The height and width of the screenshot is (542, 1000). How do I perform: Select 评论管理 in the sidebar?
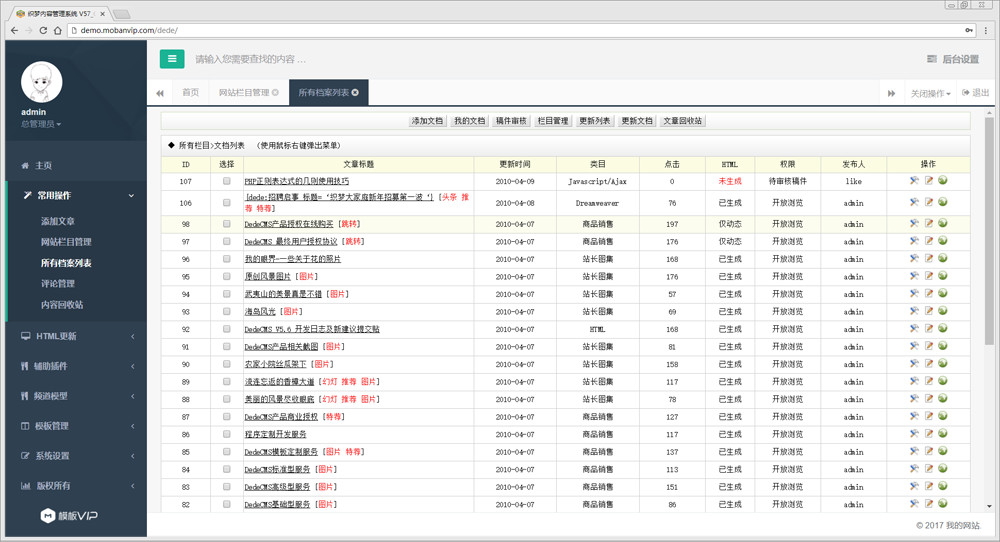57,284
